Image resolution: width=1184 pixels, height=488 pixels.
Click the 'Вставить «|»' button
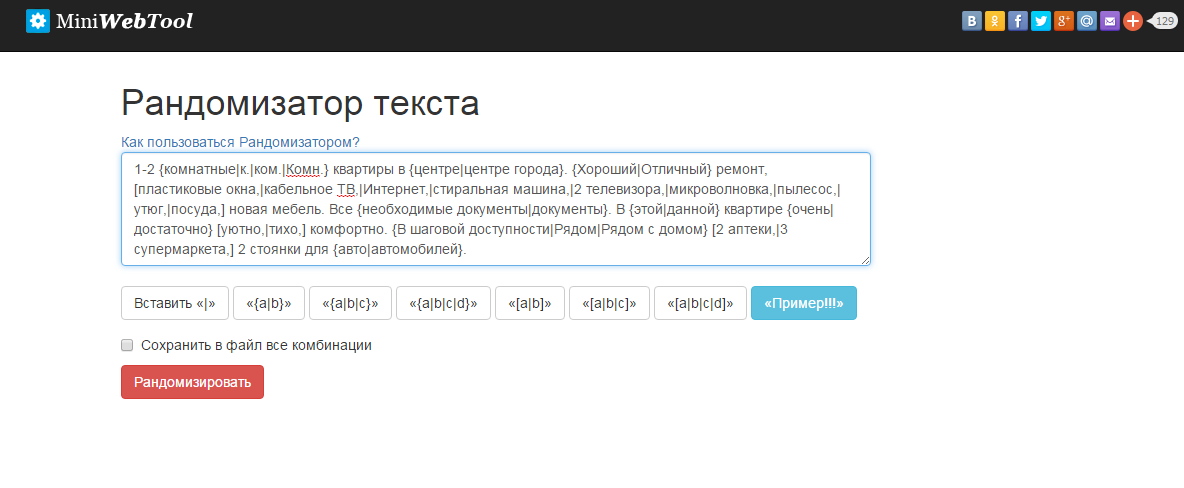(175, 303)
